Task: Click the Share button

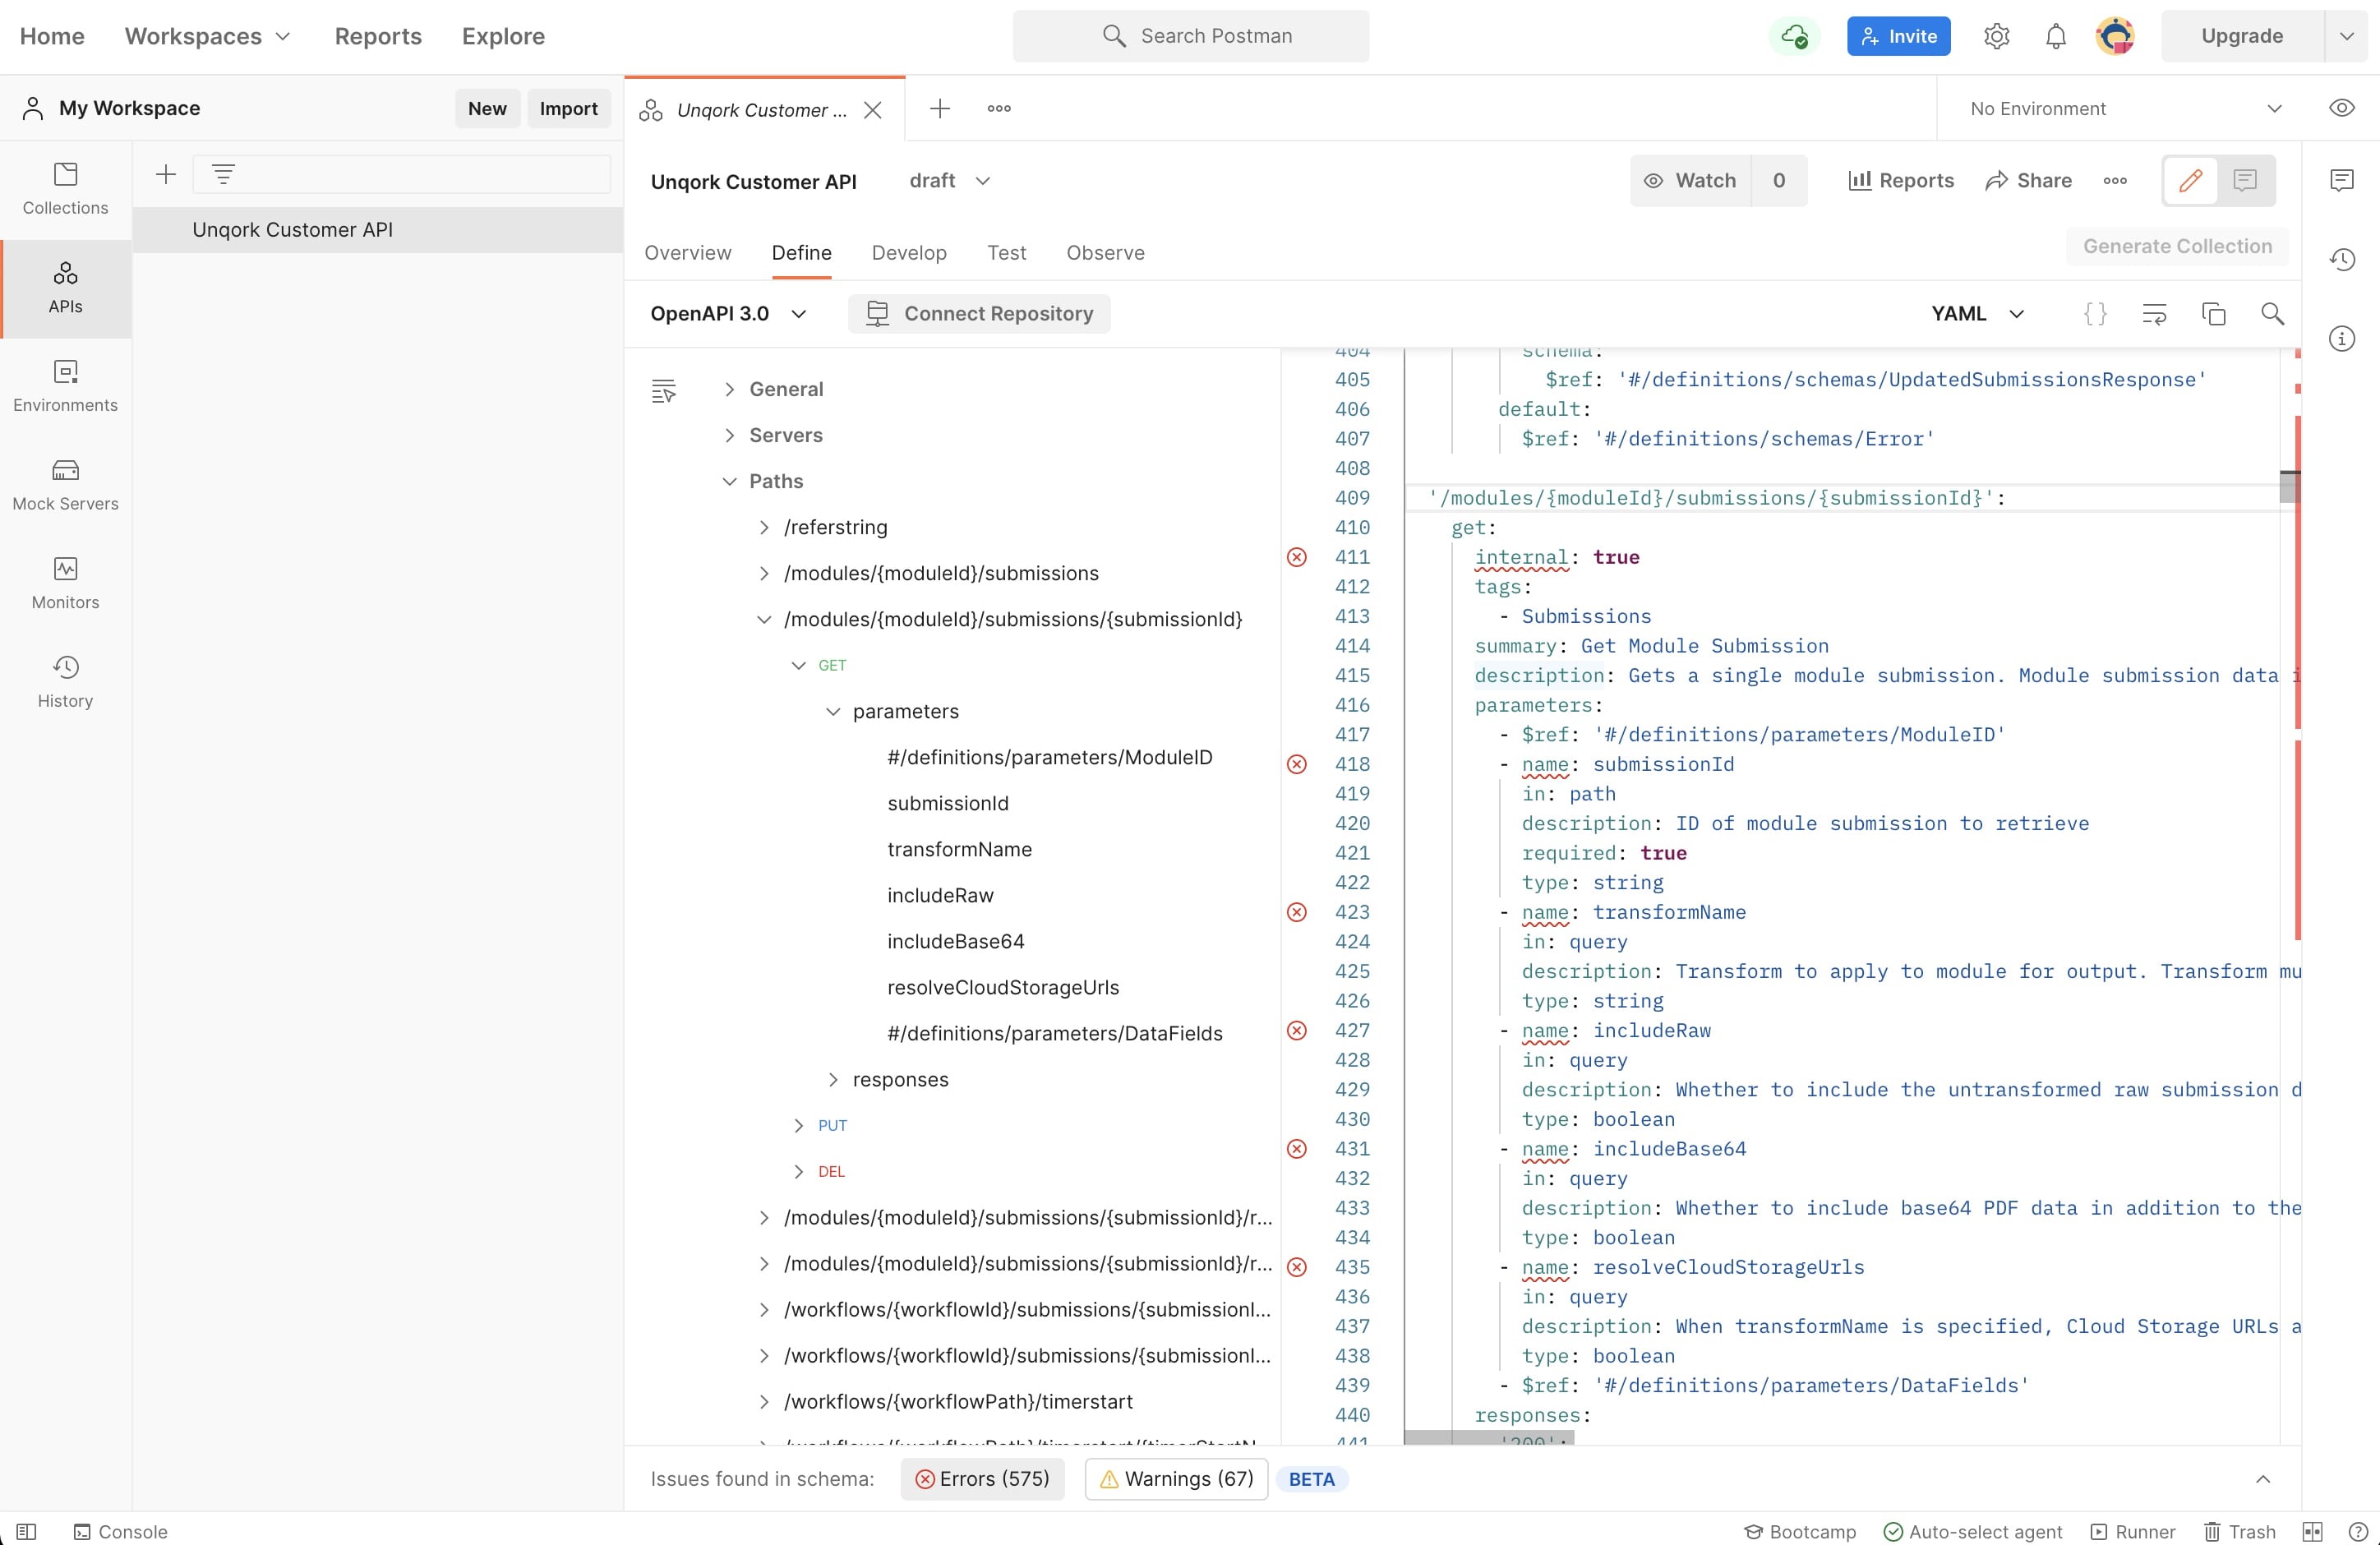Action: tap(2028, 181)
